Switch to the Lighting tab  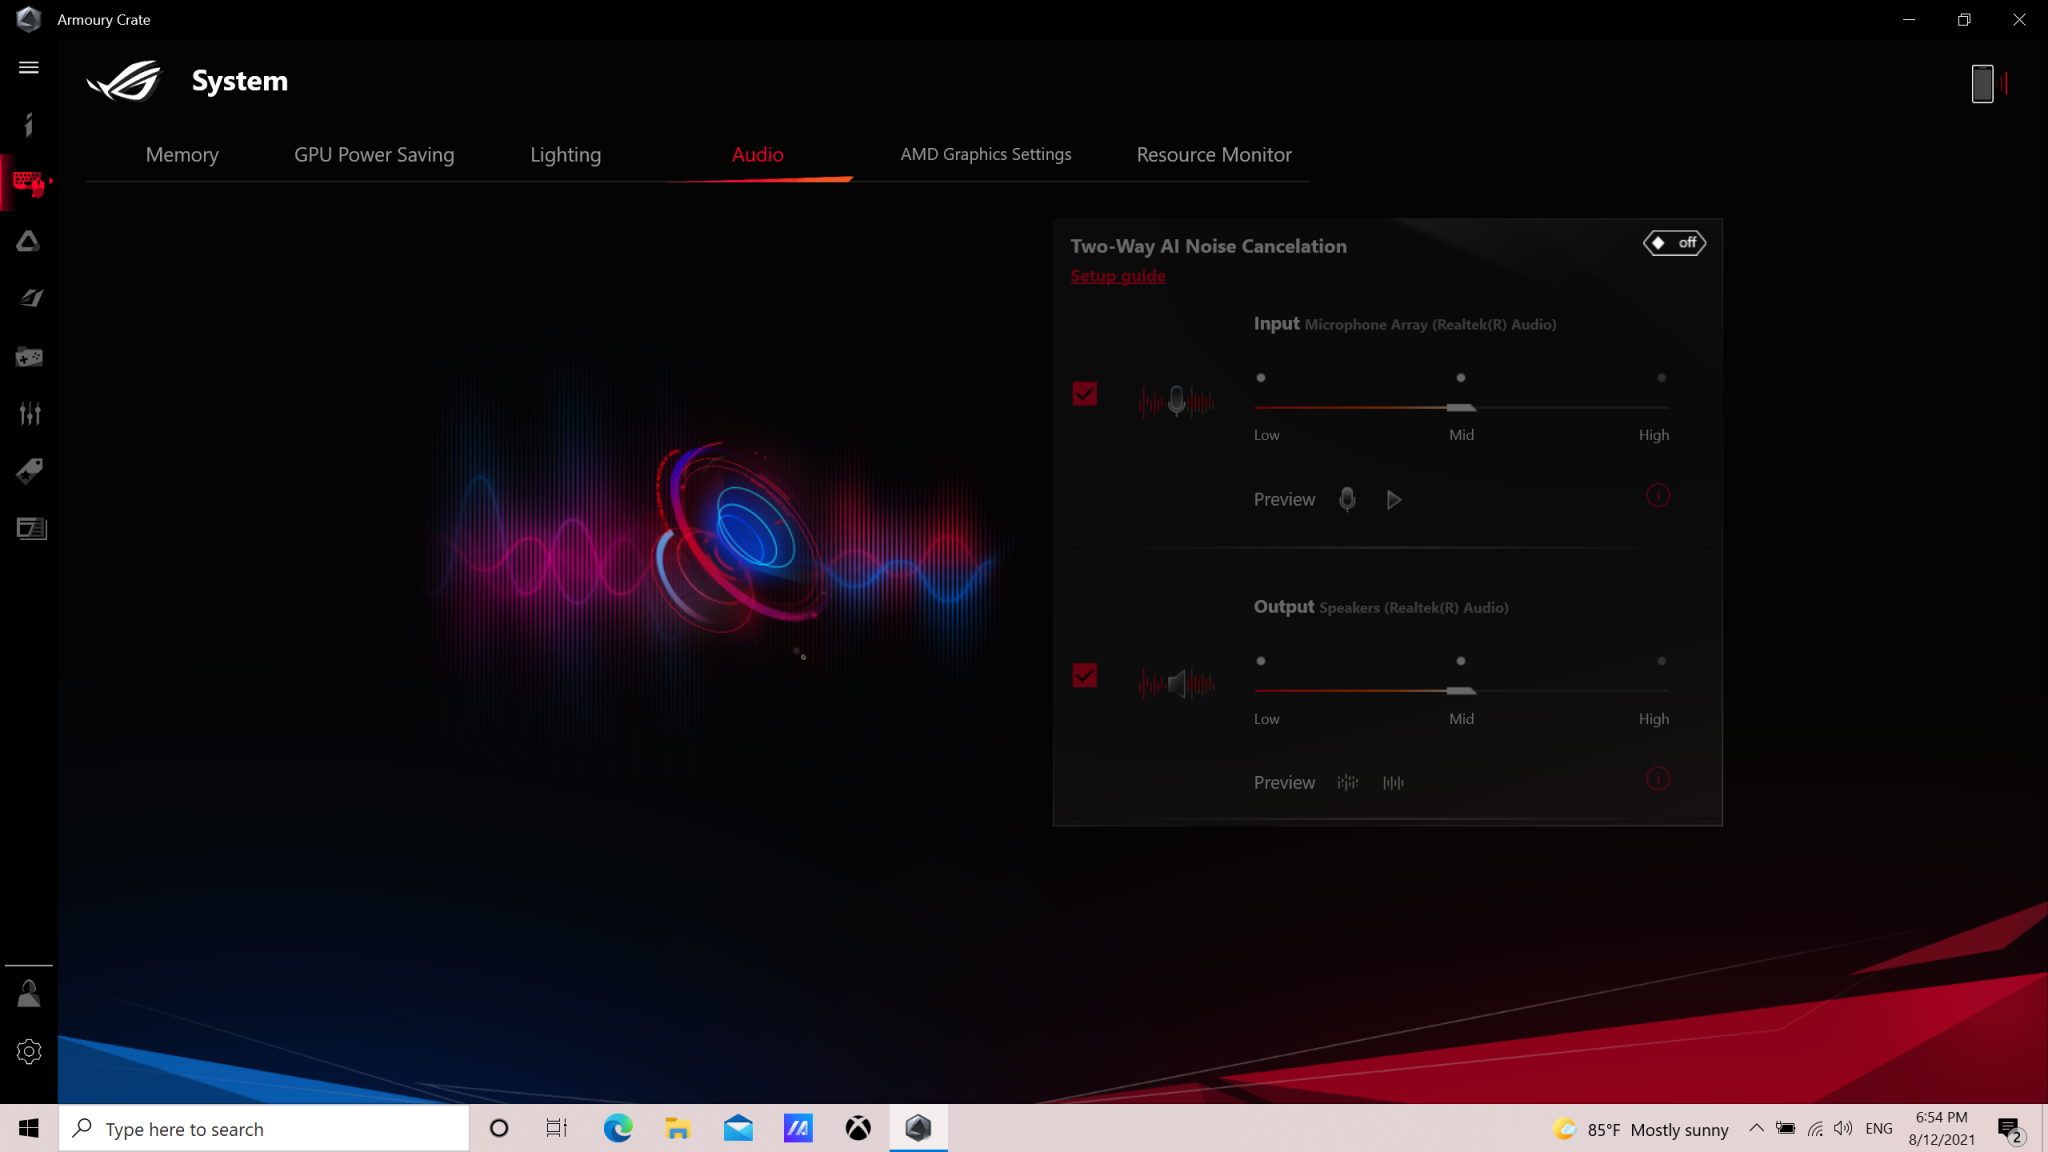coord(566,155)
